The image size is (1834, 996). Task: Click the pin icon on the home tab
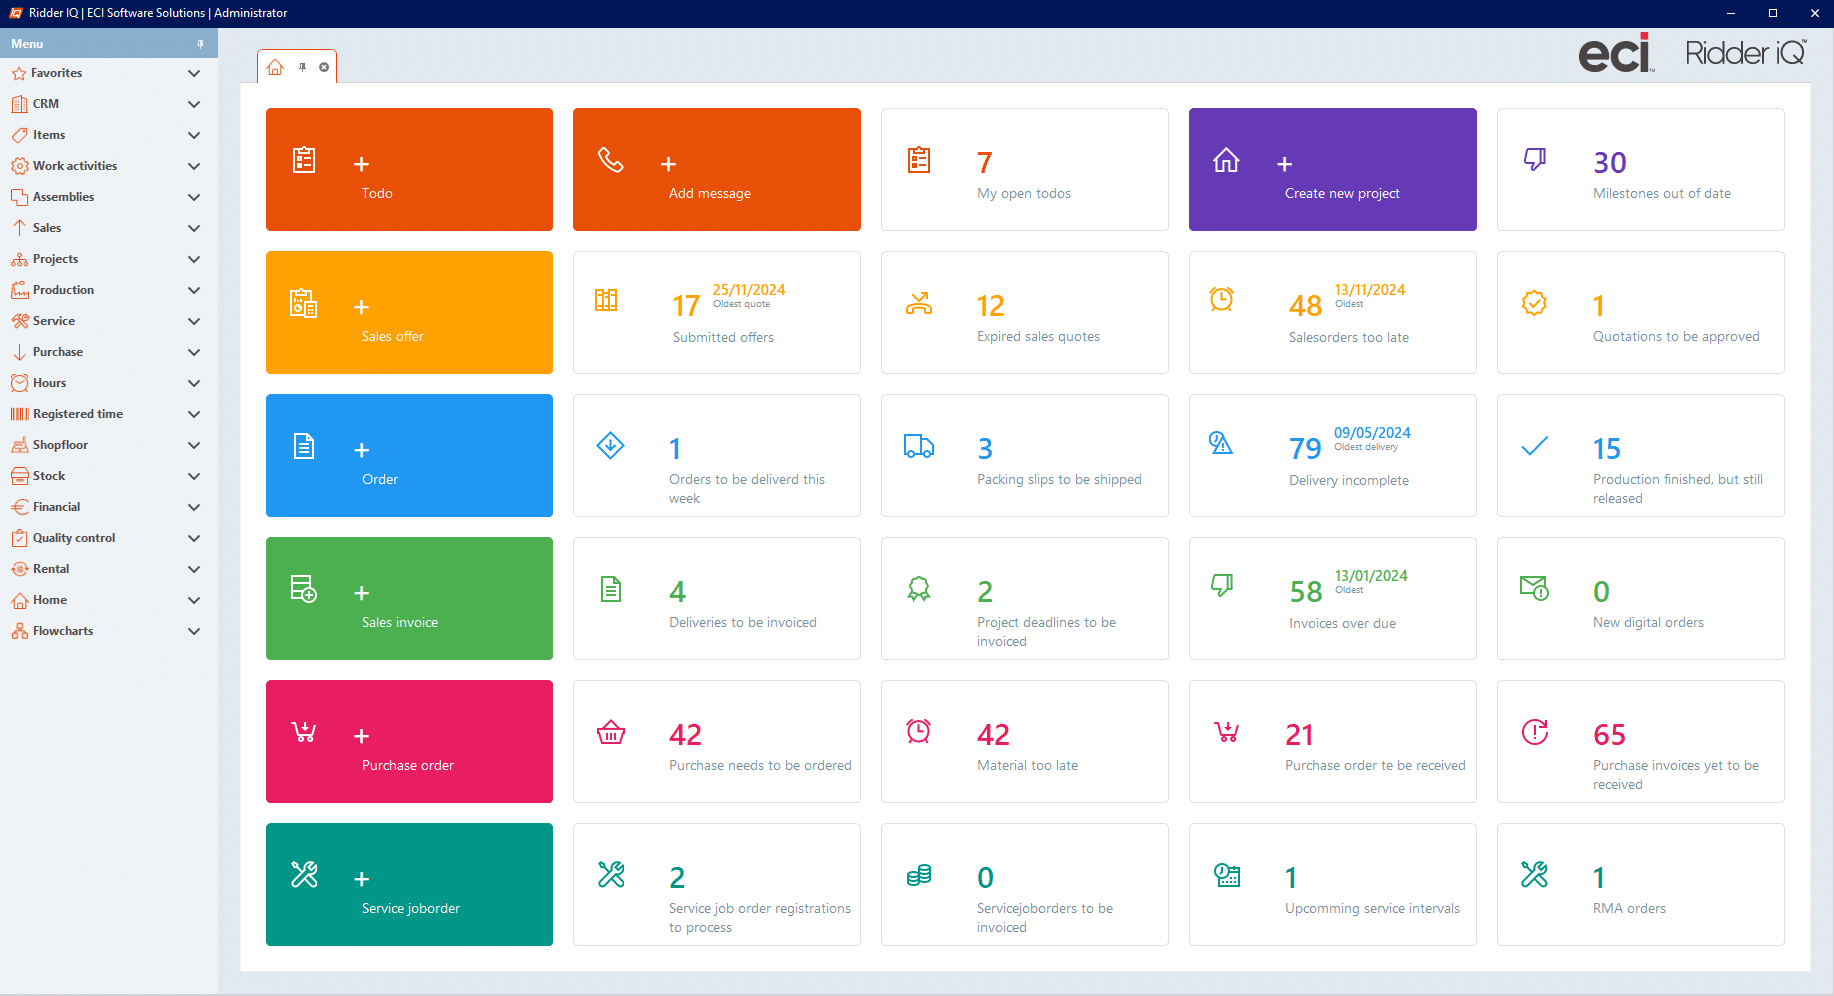coord(302,68)
